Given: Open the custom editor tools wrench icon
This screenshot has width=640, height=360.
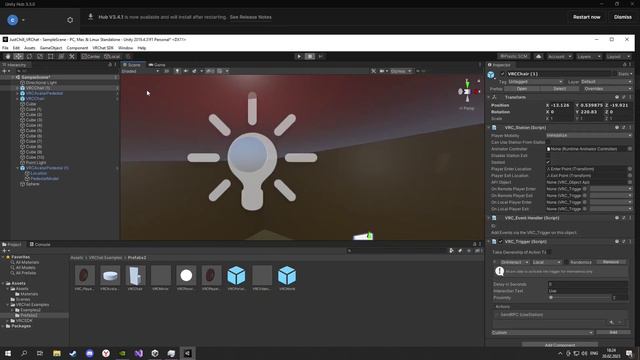Looking at the screenshot, I should (x=71, y=56).
